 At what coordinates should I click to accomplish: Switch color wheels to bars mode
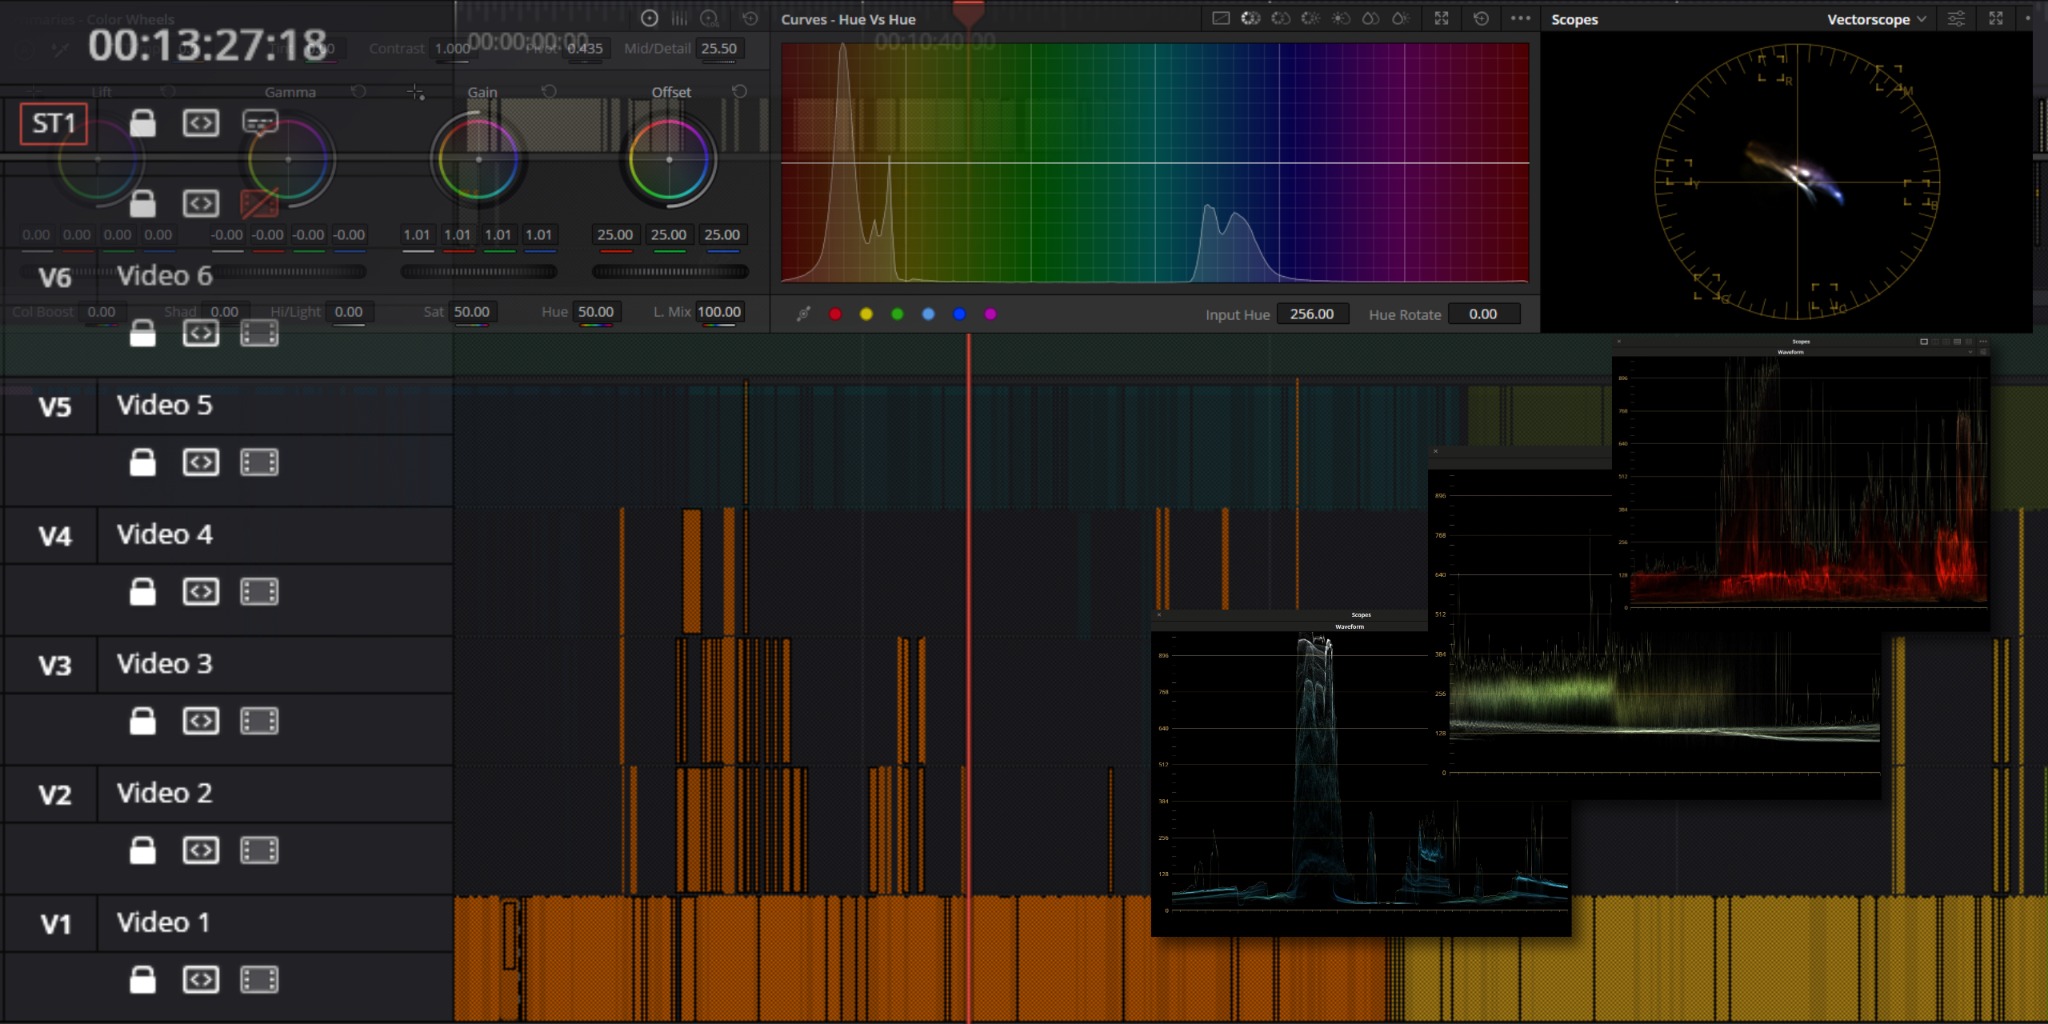coord(680,18)
